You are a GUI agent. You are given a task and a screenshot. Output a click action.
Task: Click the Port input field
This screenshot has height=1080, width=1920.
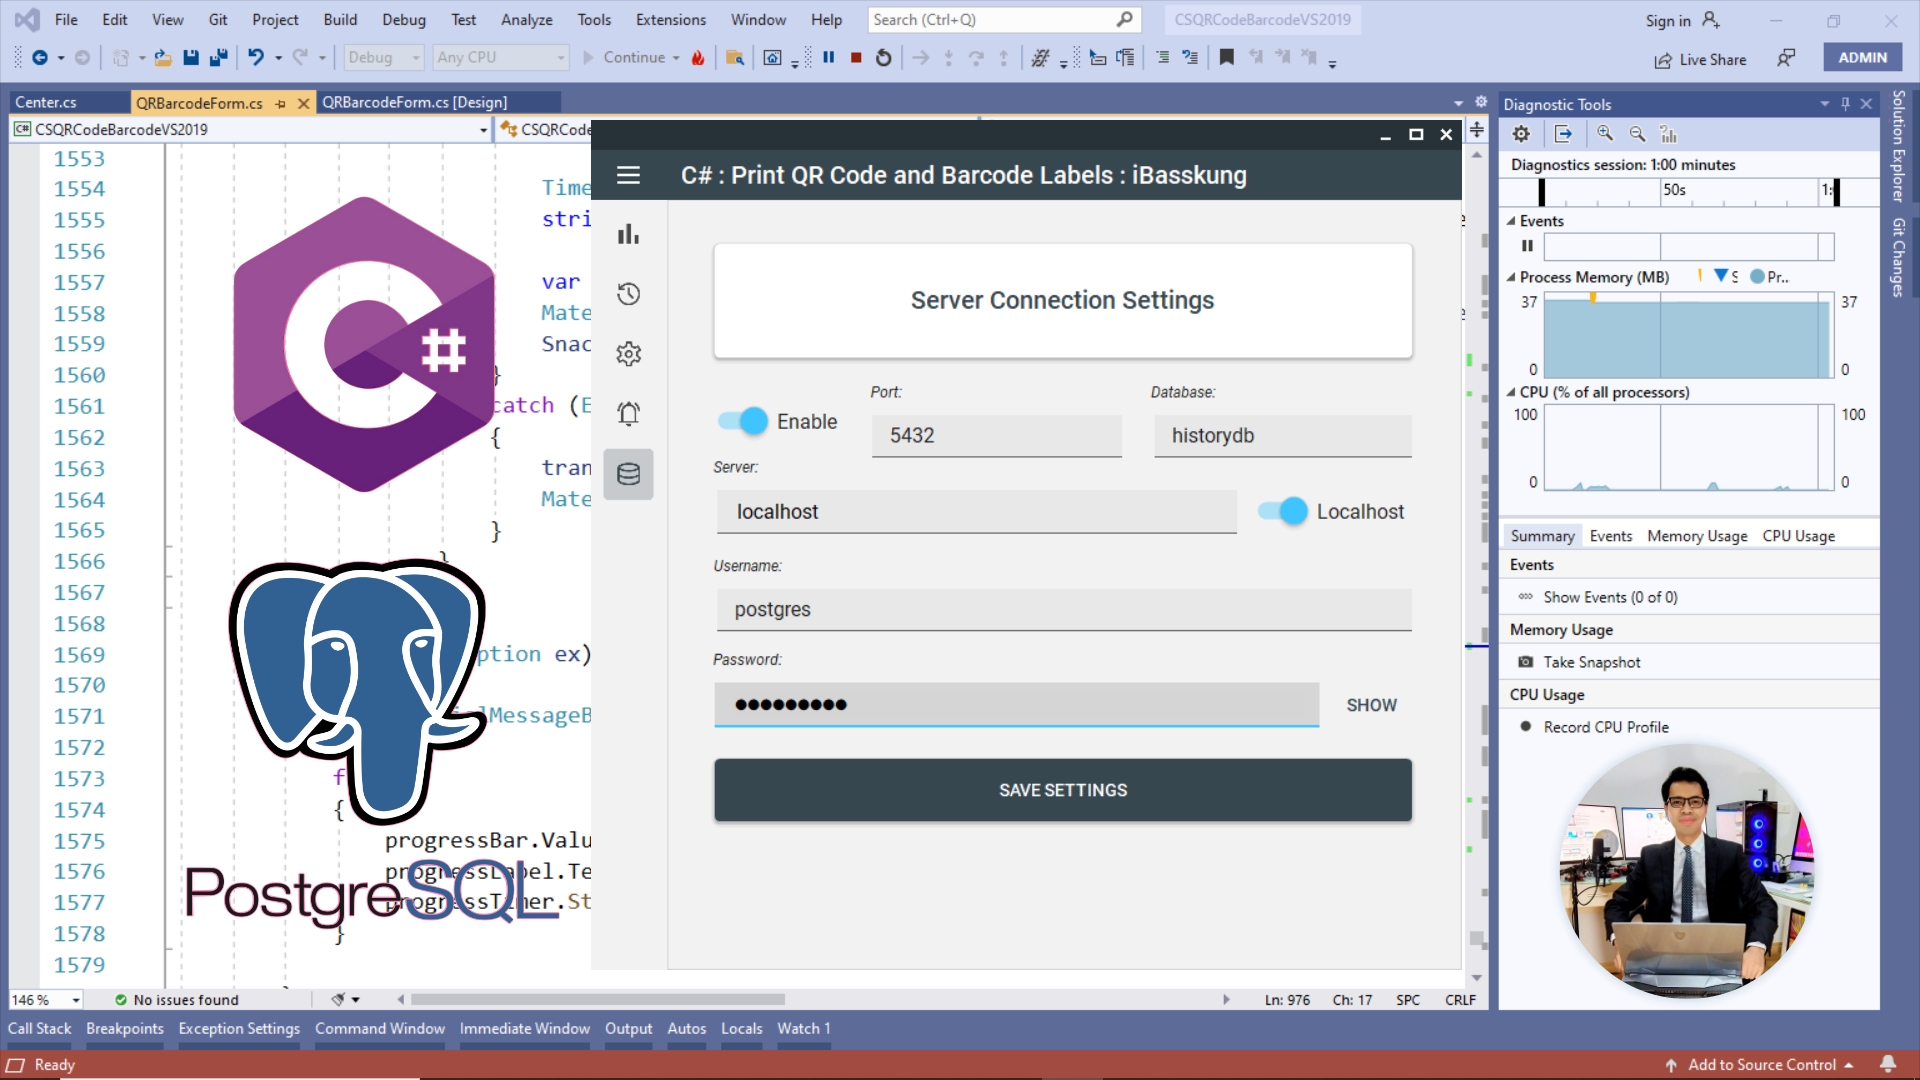pos(996,436)
